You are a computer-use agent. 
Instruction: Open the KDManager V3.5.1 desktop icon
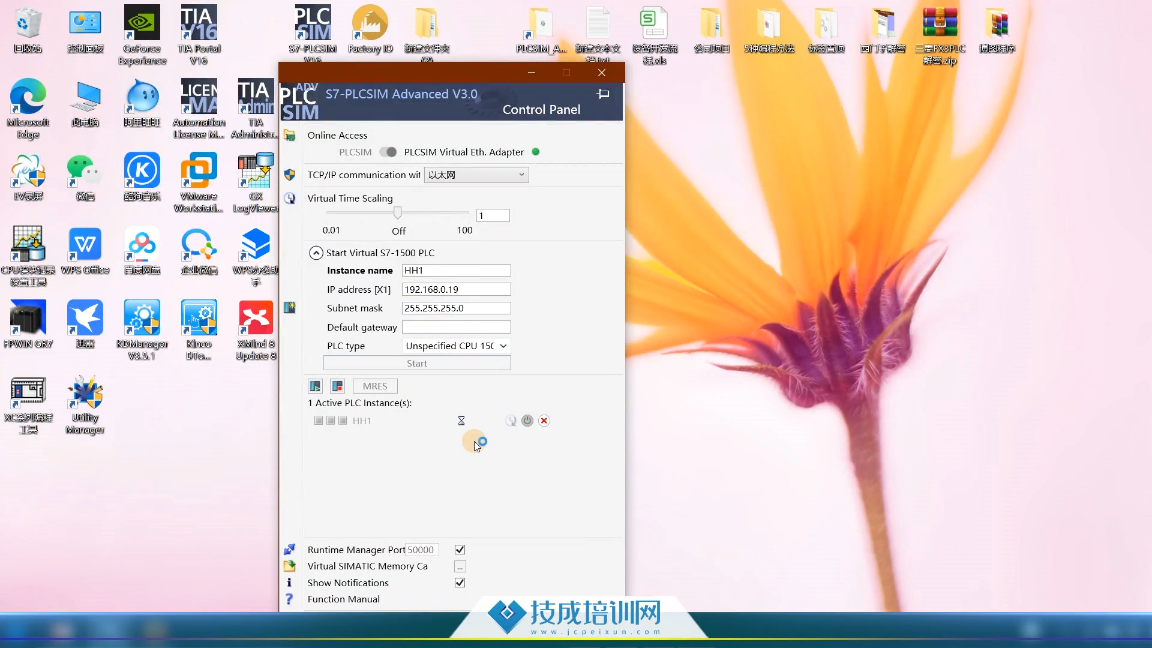pyautogui.click(x=142, y=329)
